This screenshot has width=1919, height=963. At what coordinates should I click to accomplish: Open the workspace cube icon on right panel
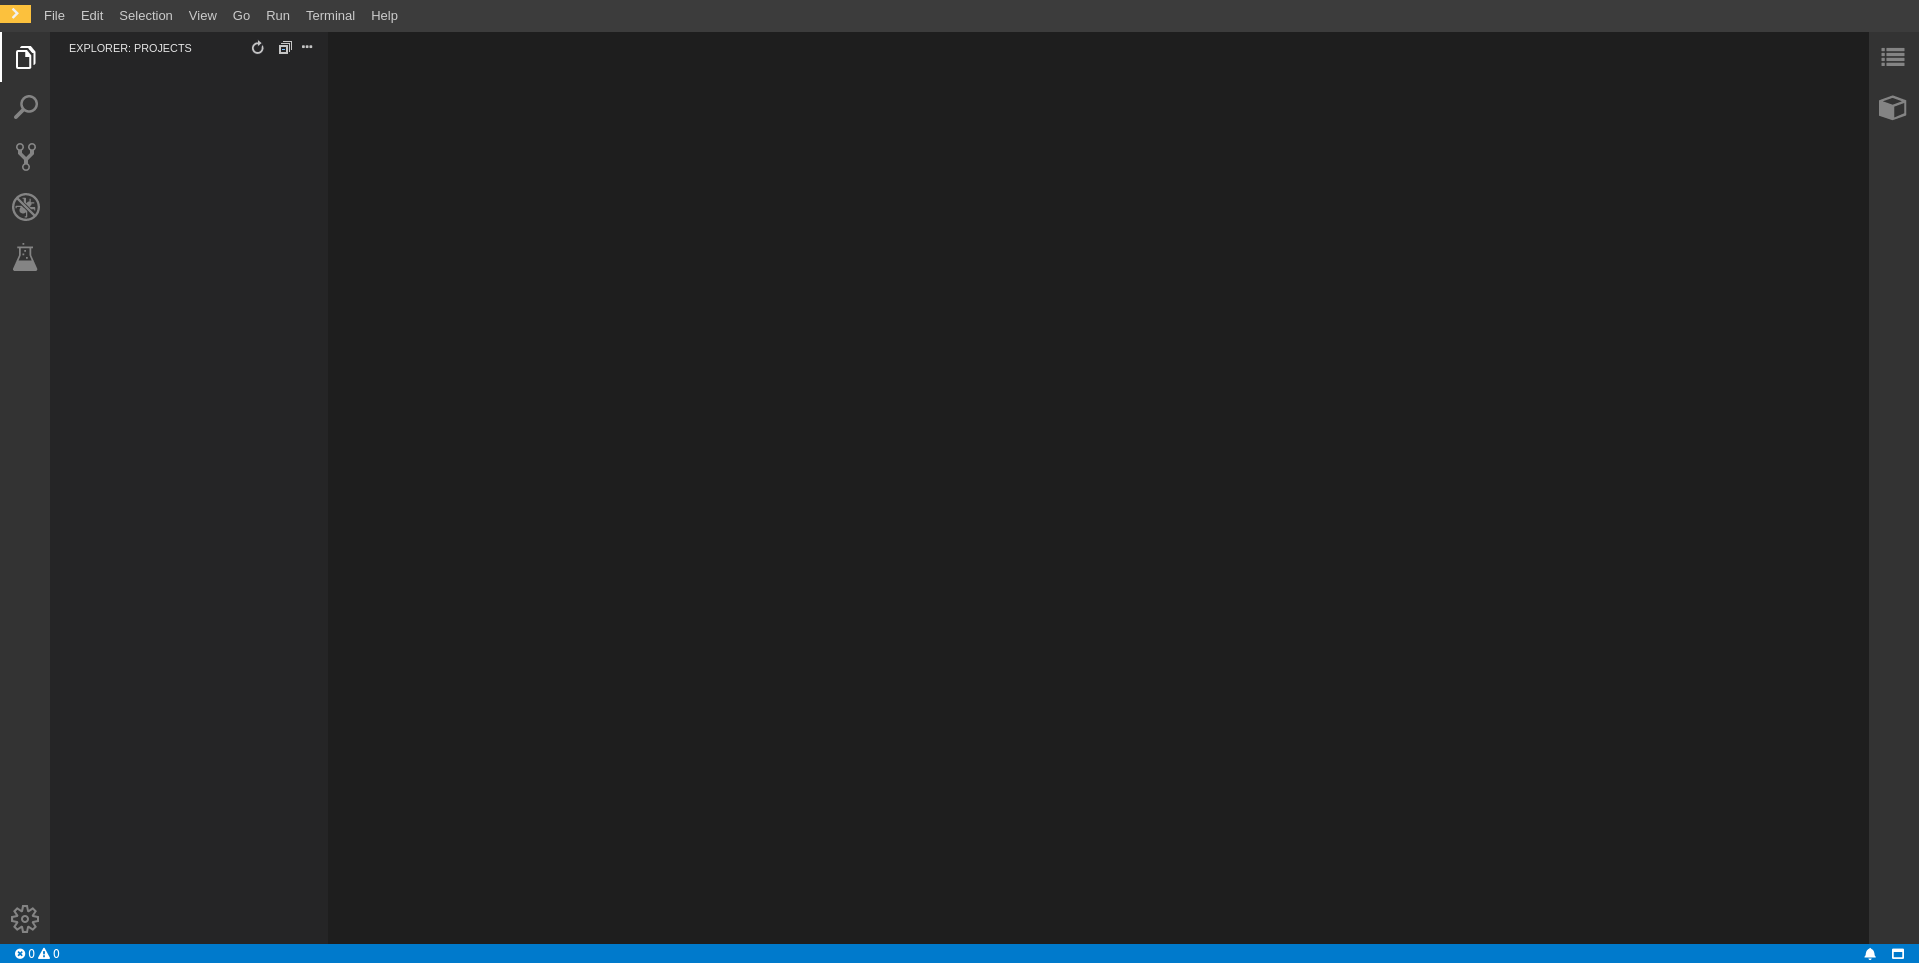tap(1893, 107)
